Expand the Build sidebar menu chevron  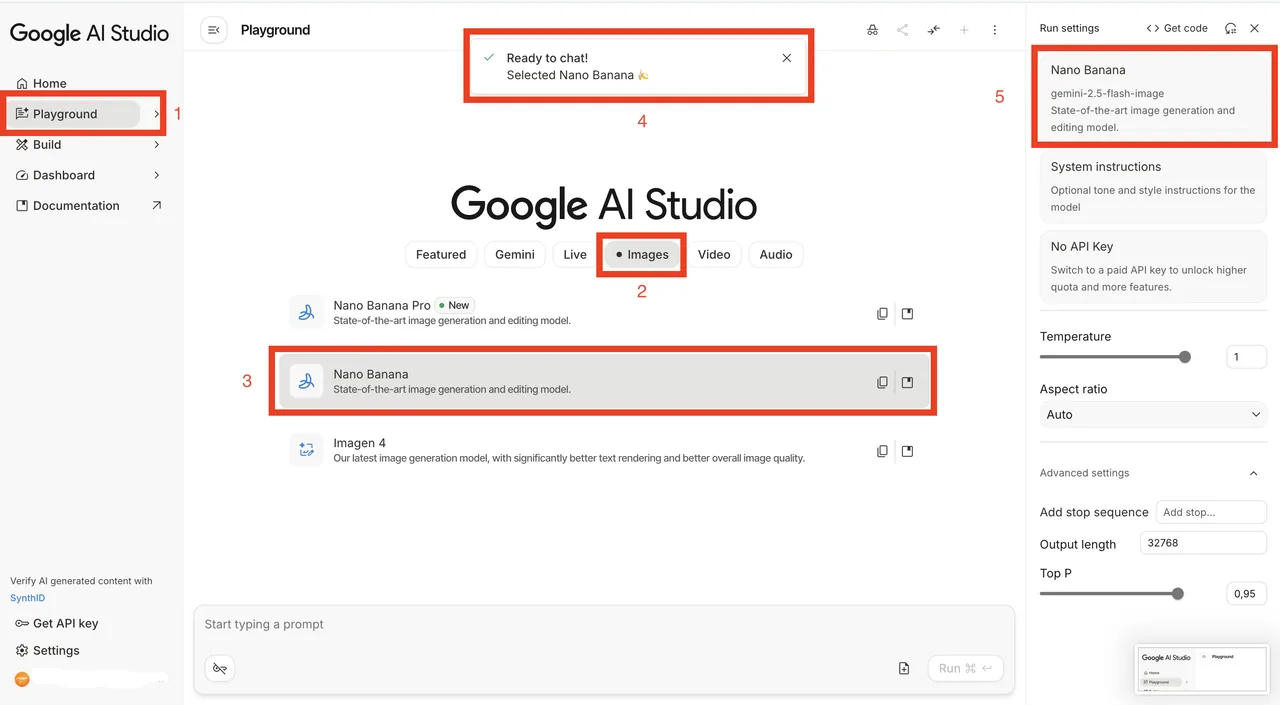[x=157, y=145]
